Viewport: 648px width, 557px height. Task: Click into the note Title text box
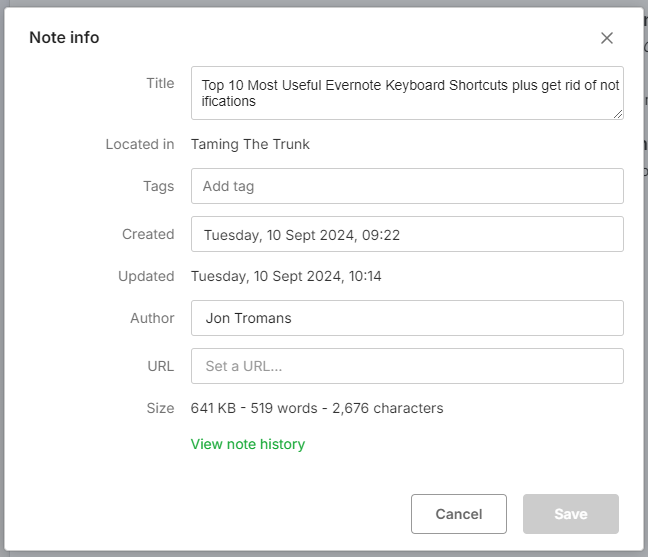407,93
